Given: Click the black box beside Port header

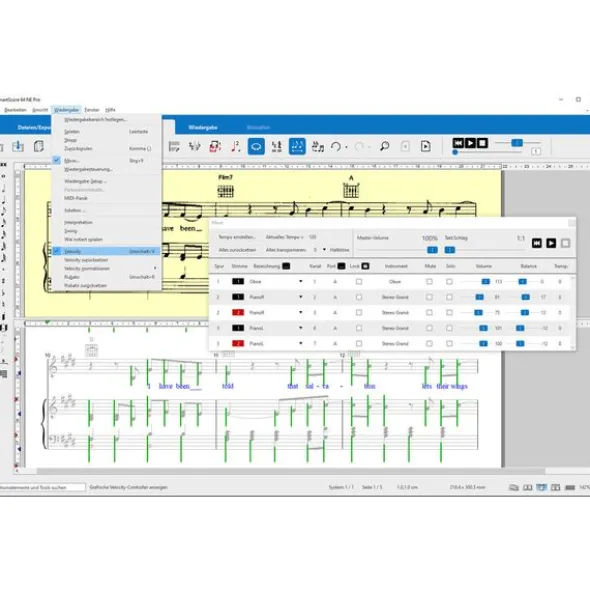Looking at the screenshot, I should click(x=341, y=266).
